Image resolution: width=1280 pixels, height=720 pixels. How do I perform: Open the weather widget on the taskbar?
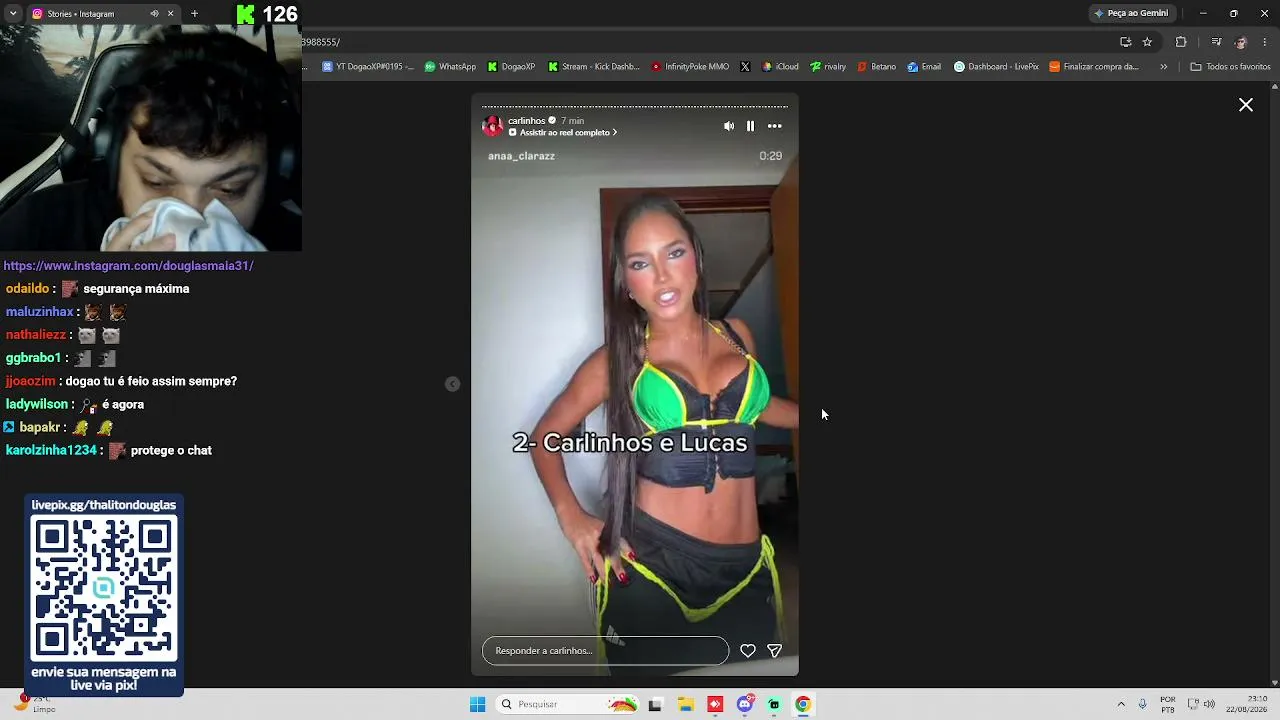[34, 704]
